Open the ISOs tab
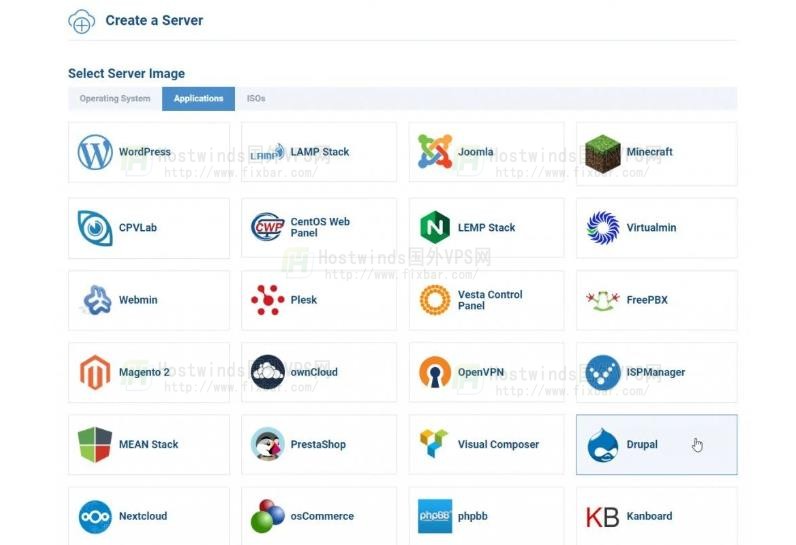The width and height of the screenshot is (796, 545). coord(256,98)
